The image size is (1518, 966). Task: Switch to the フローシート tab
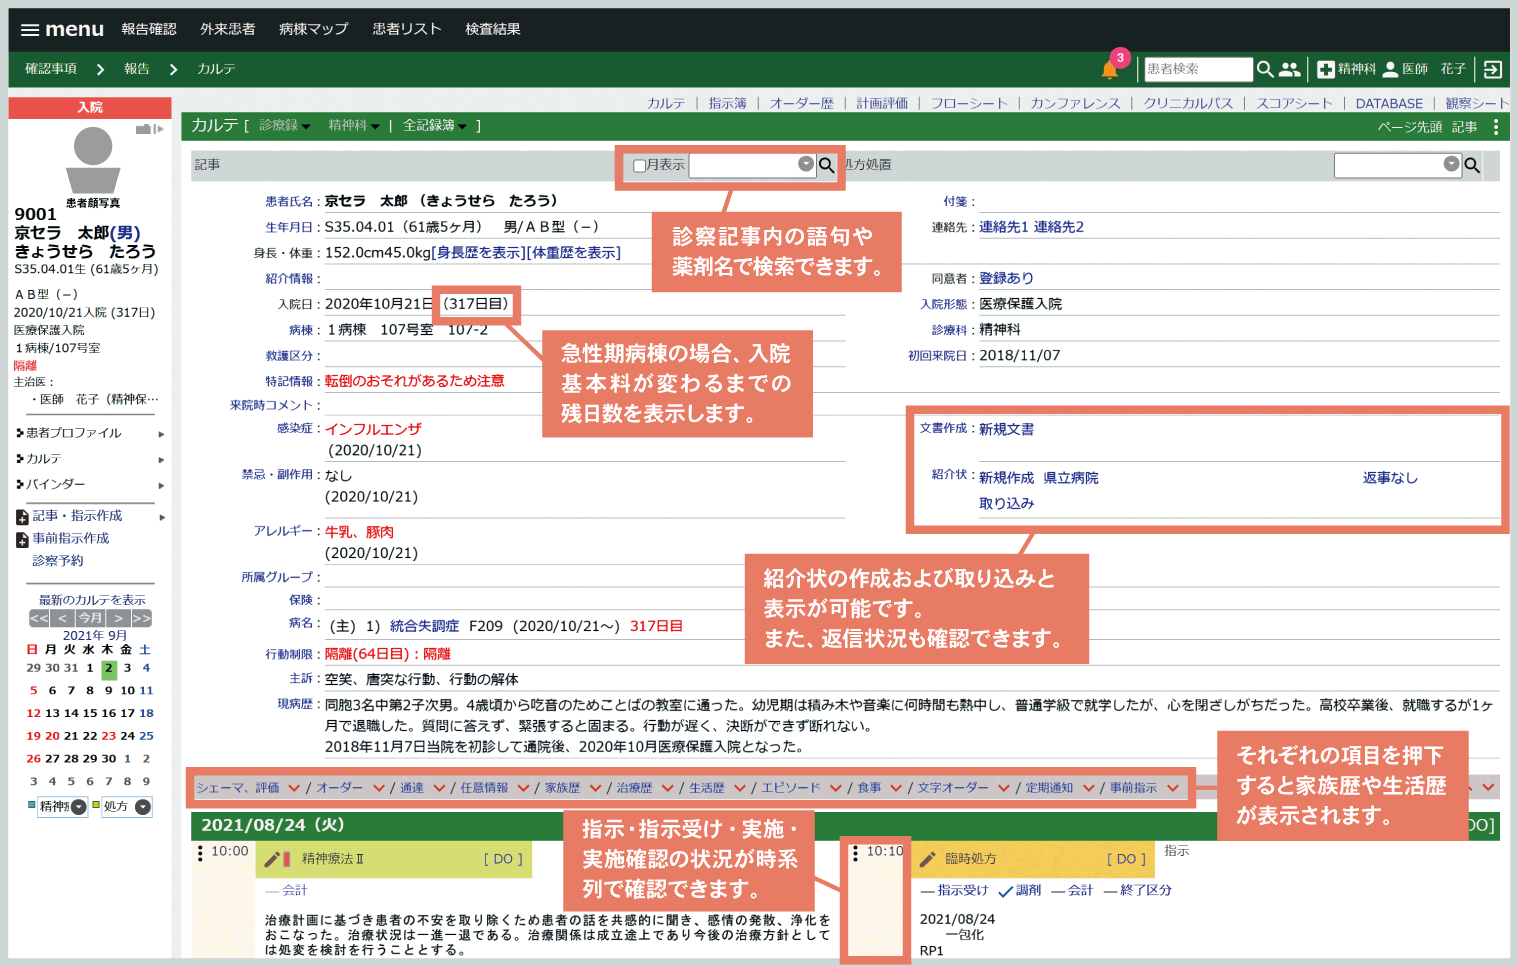pos(968,103)
